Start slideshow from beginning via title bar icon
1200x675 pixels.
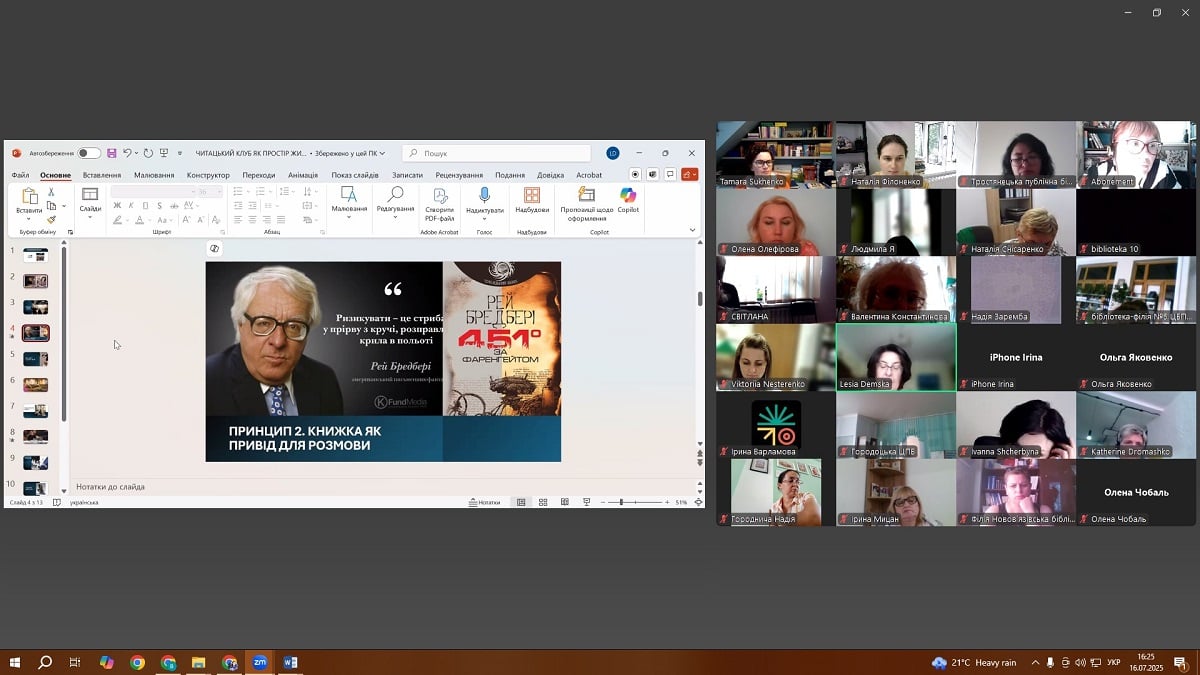pos(163,153)
